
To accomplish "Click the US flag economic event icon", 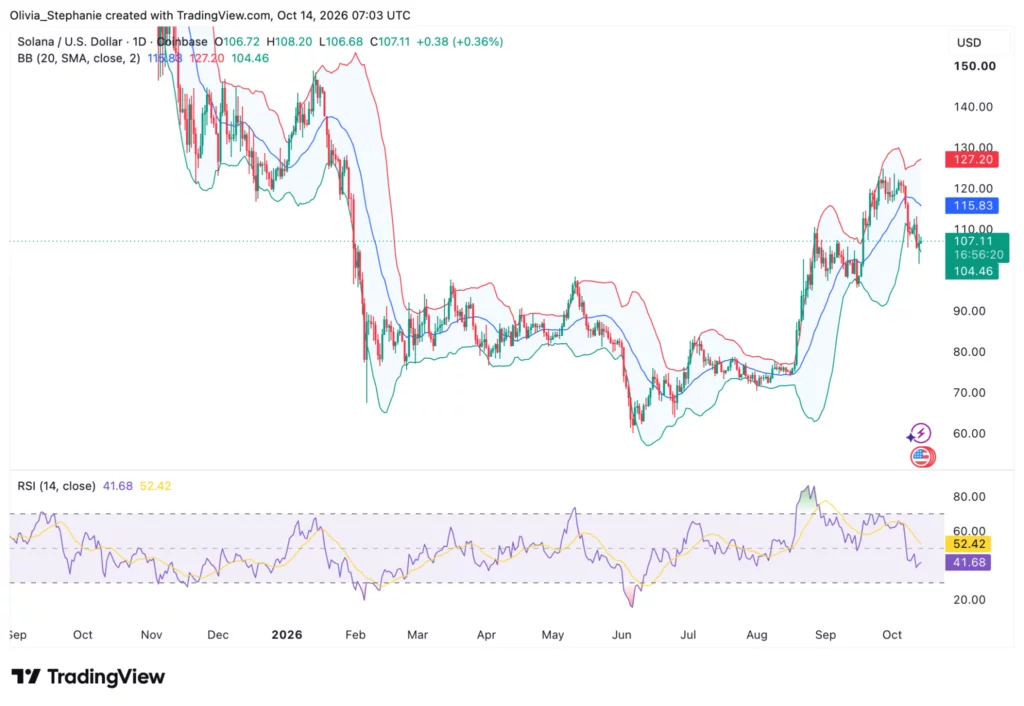I will (922, 457).
